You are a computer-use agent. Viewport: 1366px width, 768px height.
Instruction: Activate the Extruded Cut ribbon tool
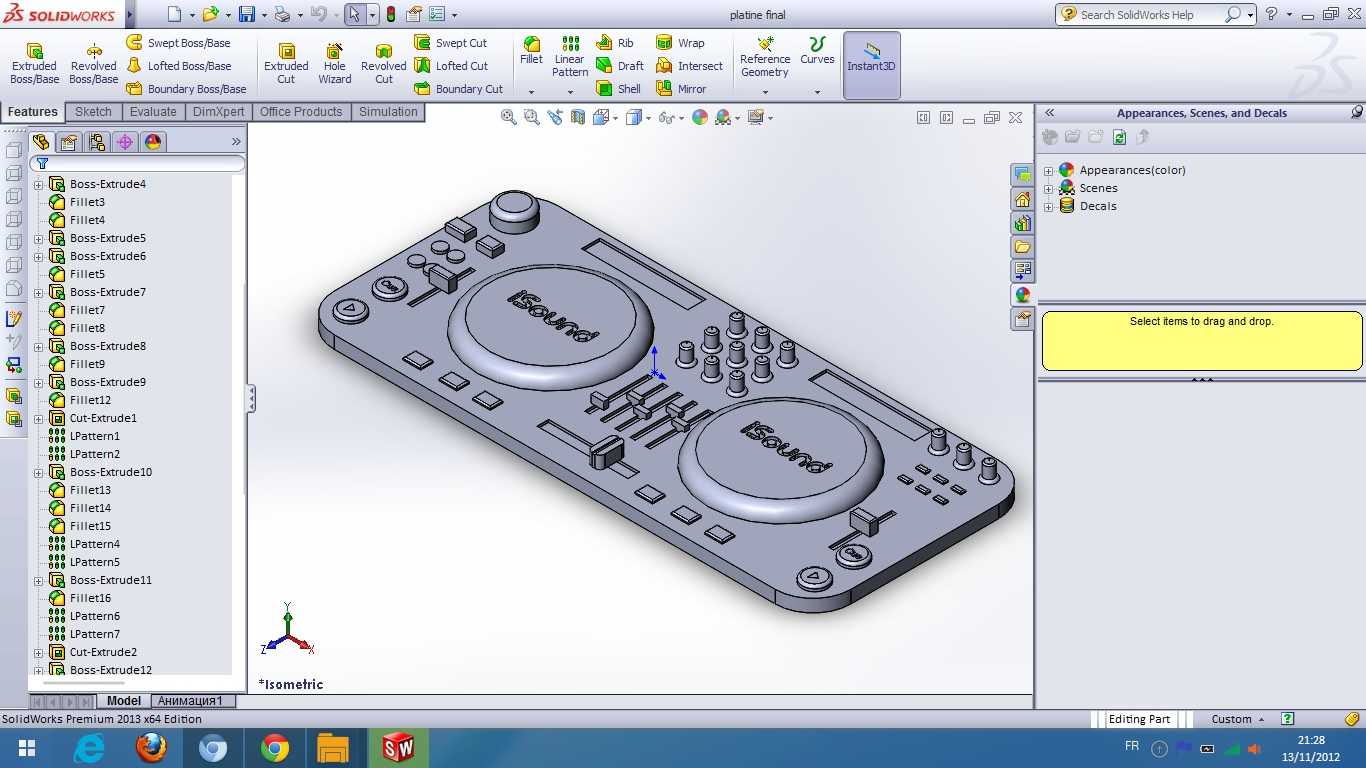click(x=286, y=64)
